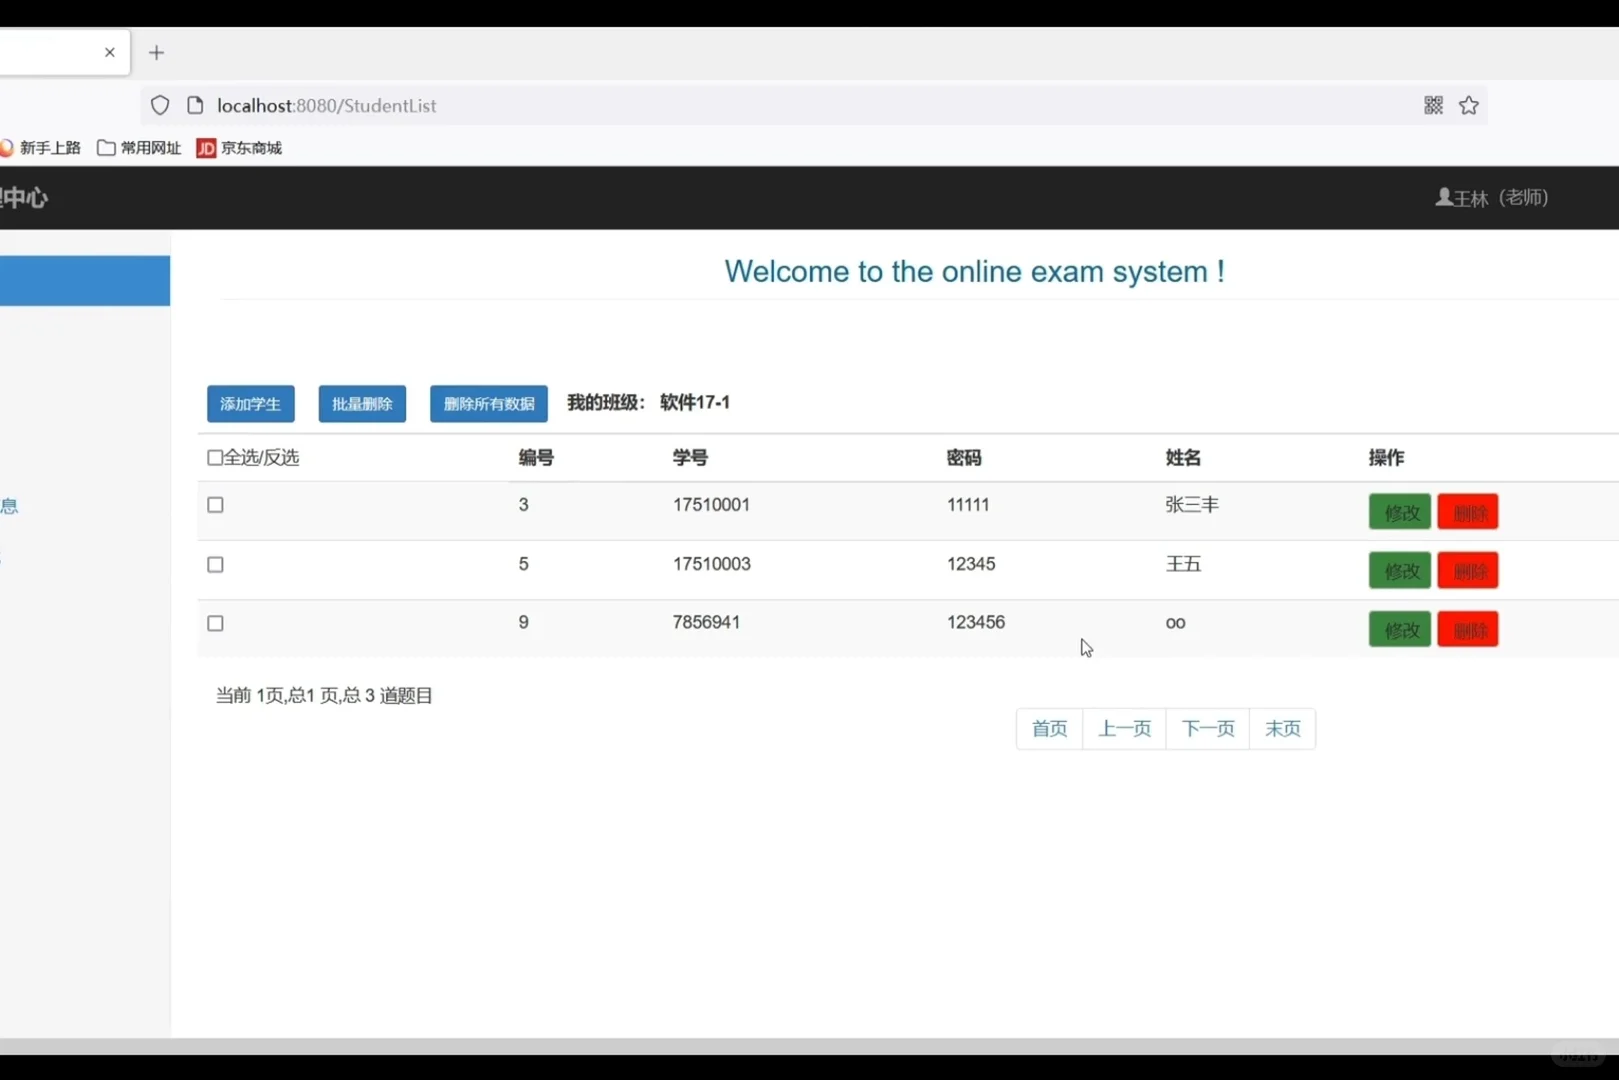
Task: Bookmark this page with the star icon
Action: point(1468,105)
